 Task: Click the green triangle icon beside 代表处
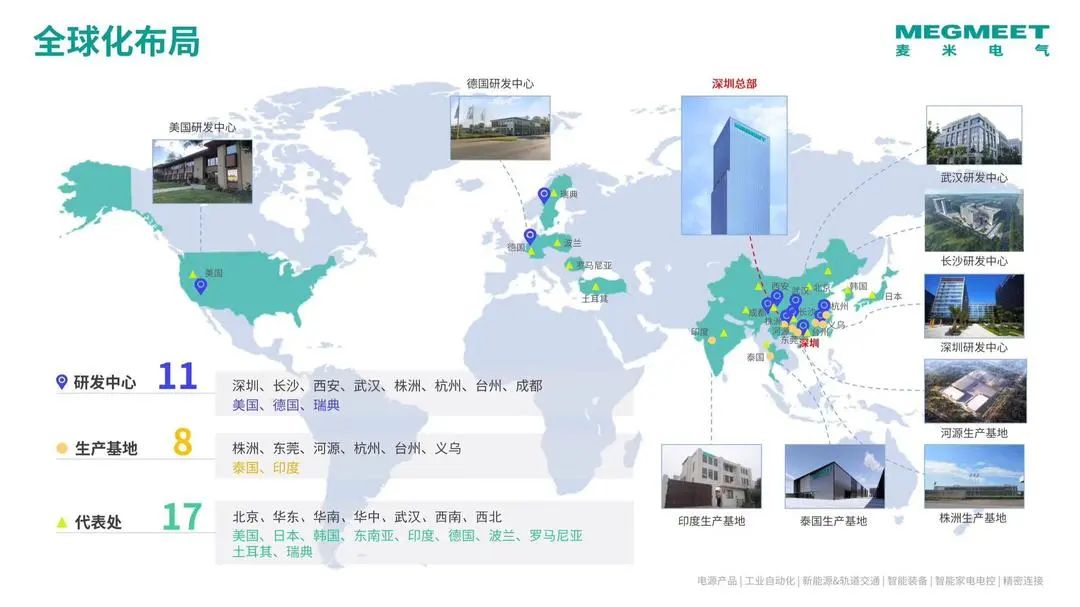pos(61,521)
